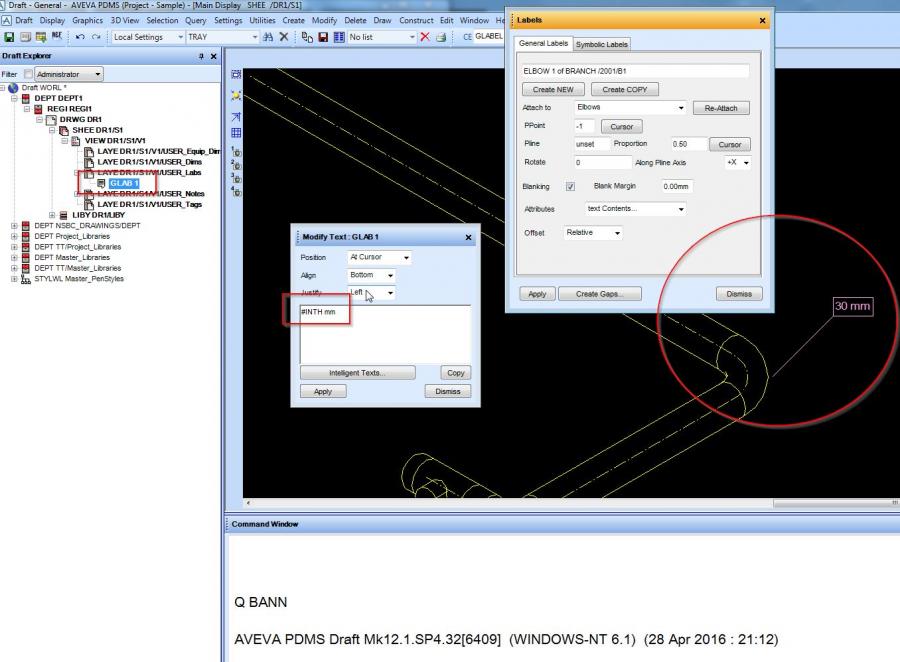This screenshot has height=662, width=900.
Task: Click the yellow sun icon in the view toolbar
Action: tap(236, 95)
